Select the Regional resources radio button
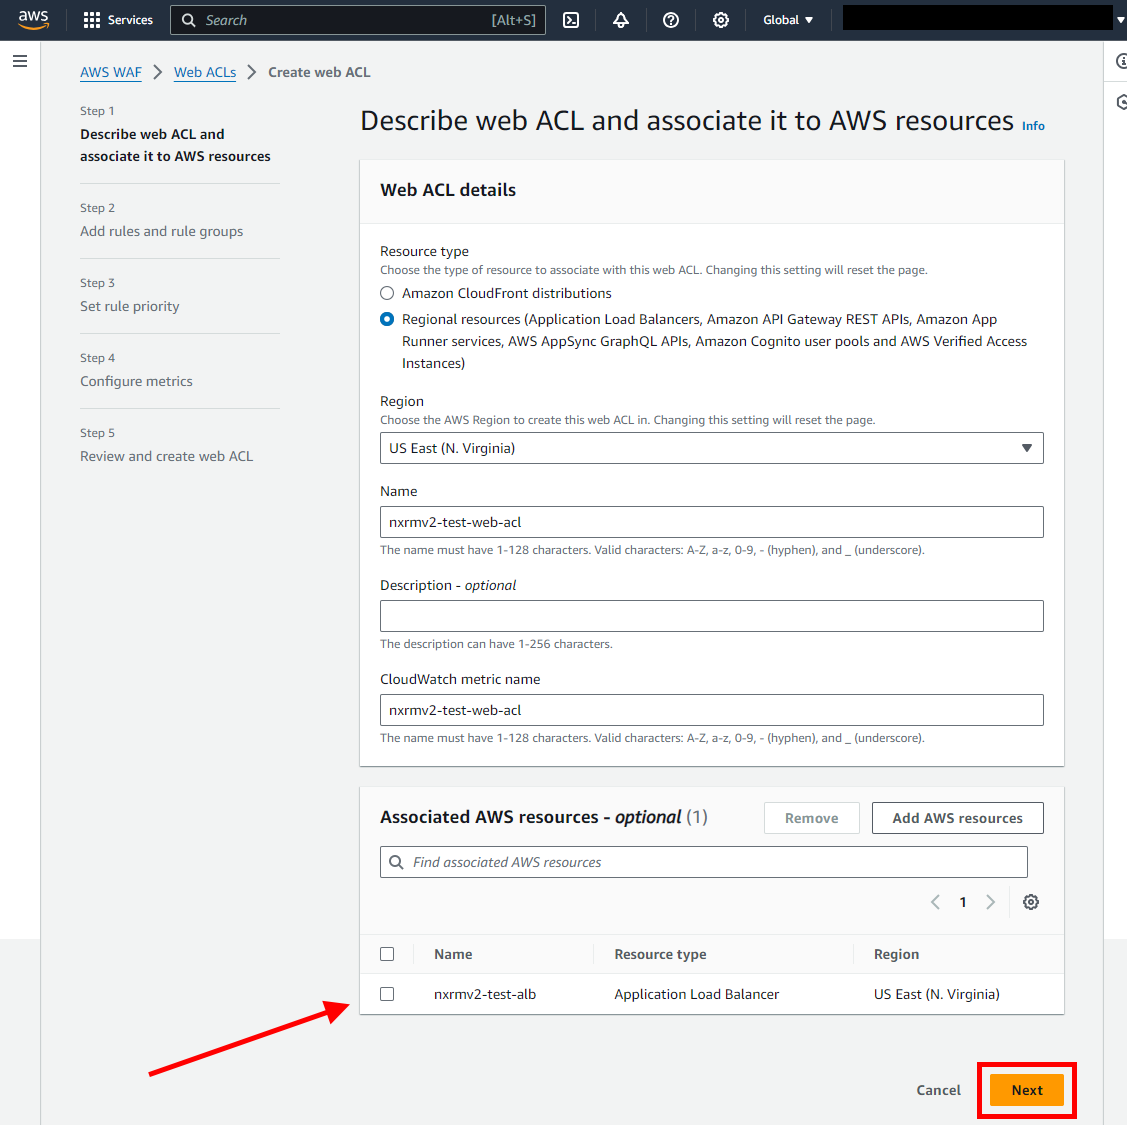Screen dimensions: 1127x1125 pyautogui.click(x=387, y=319)
